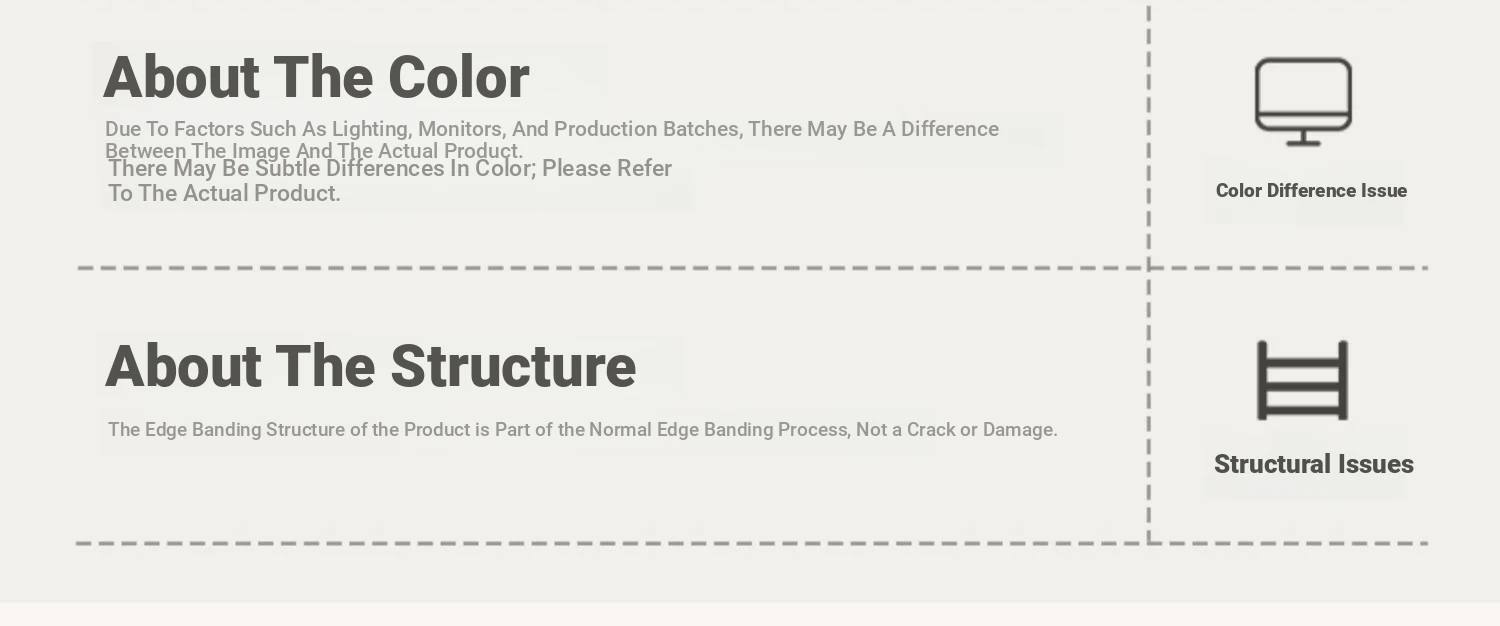The width and height of the screenshot is (1500, 626).
Task: Click the word 'Monitors' in the color description
Action: 461,129
